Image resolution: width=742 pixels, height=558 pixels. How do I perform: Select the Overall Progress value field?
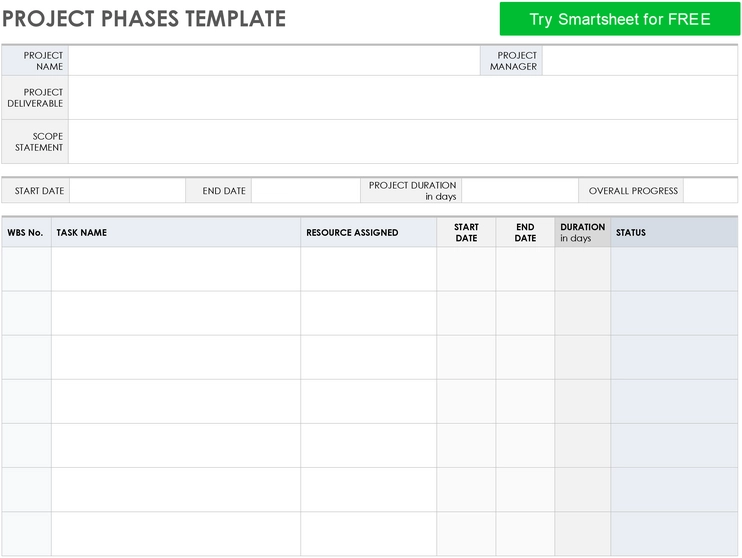tap(710, 191)
